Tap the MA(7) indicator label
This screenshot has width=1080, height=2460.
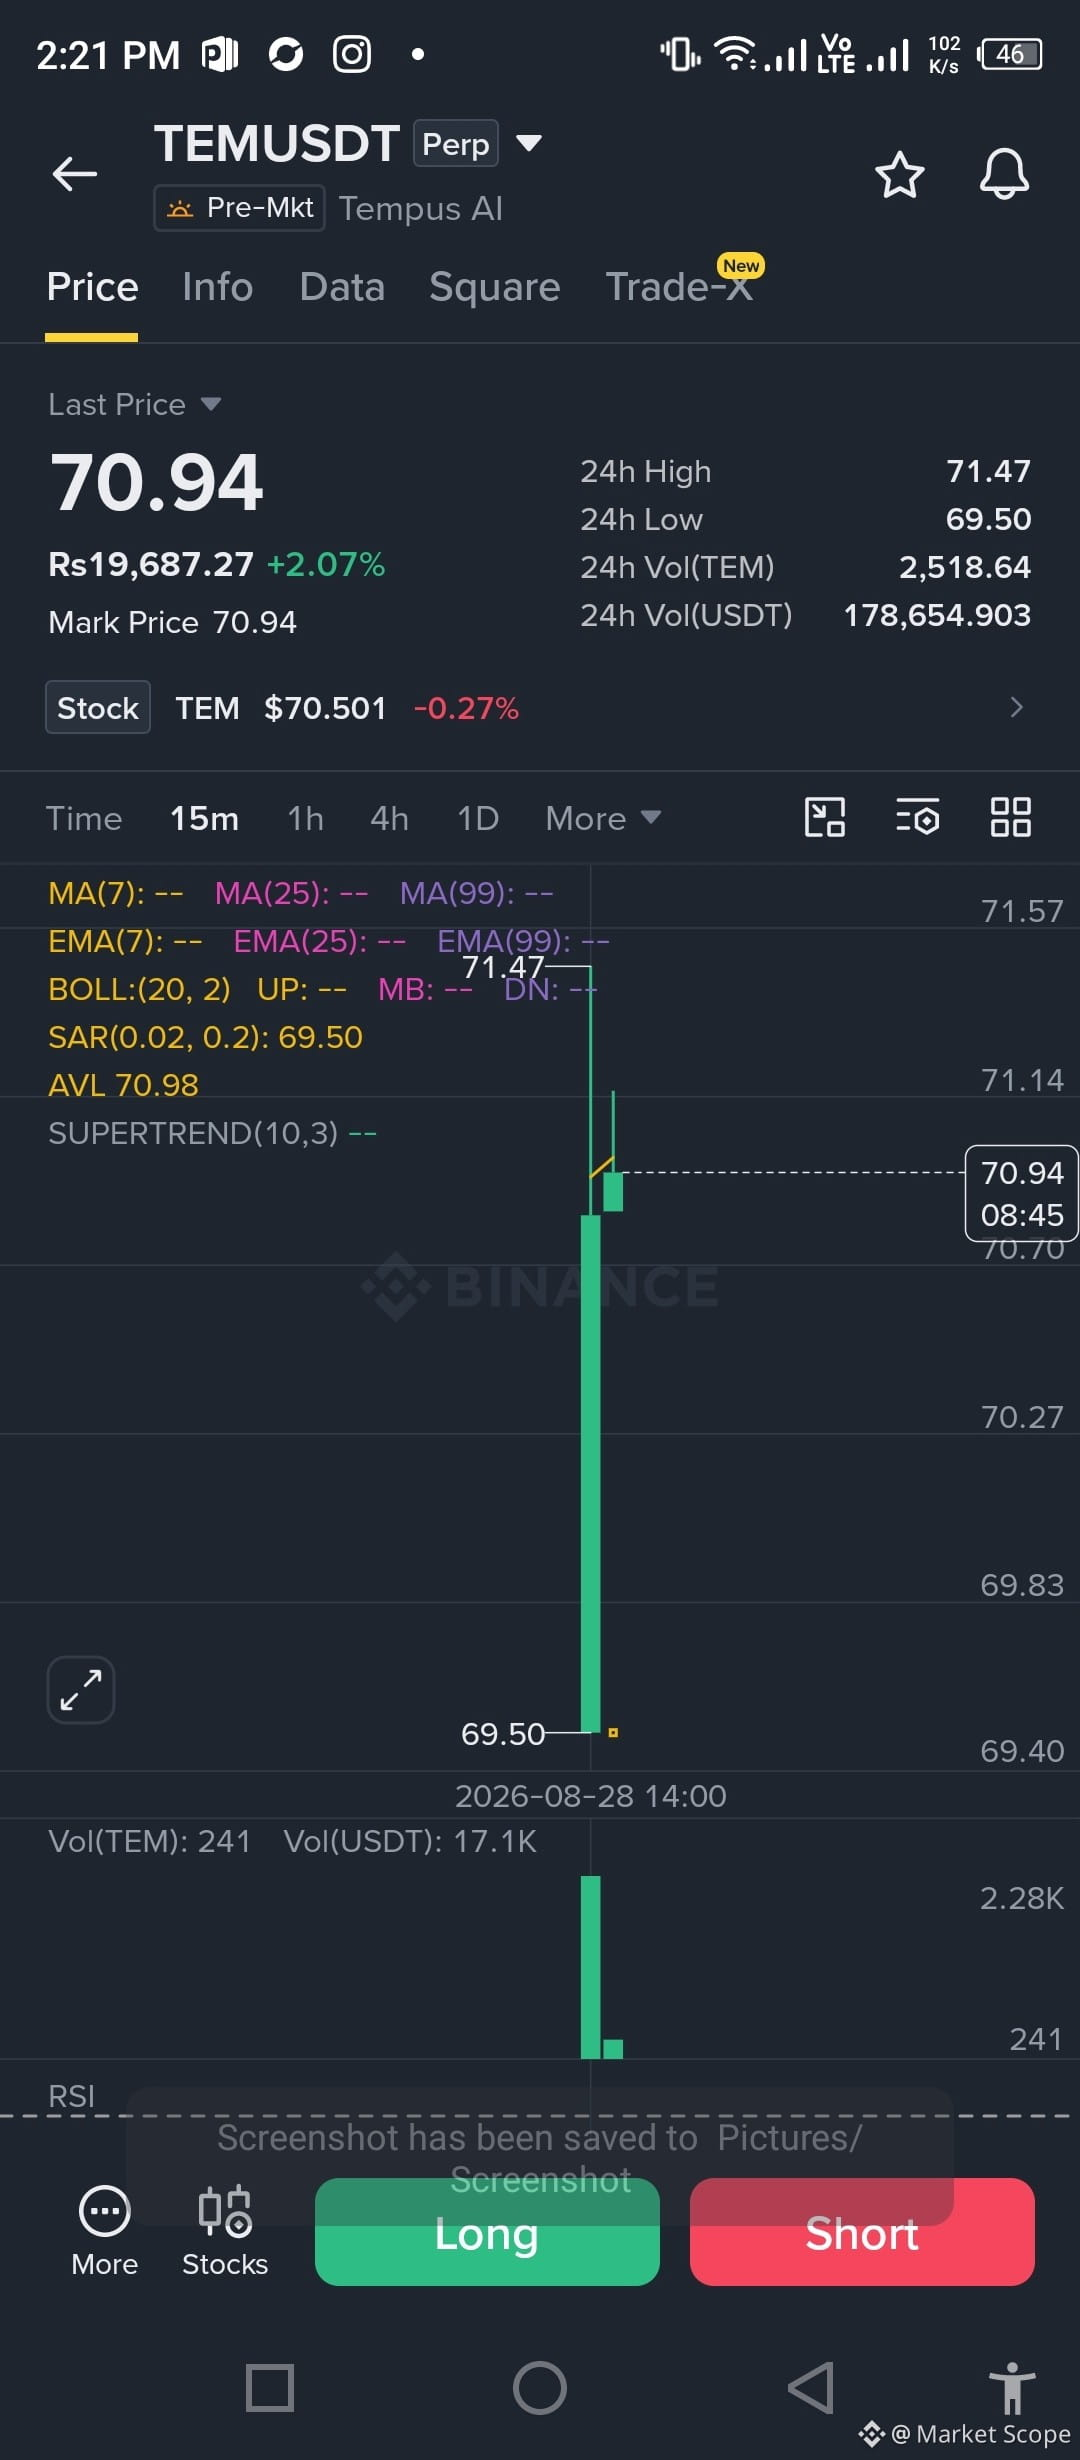tap(115, 892)
